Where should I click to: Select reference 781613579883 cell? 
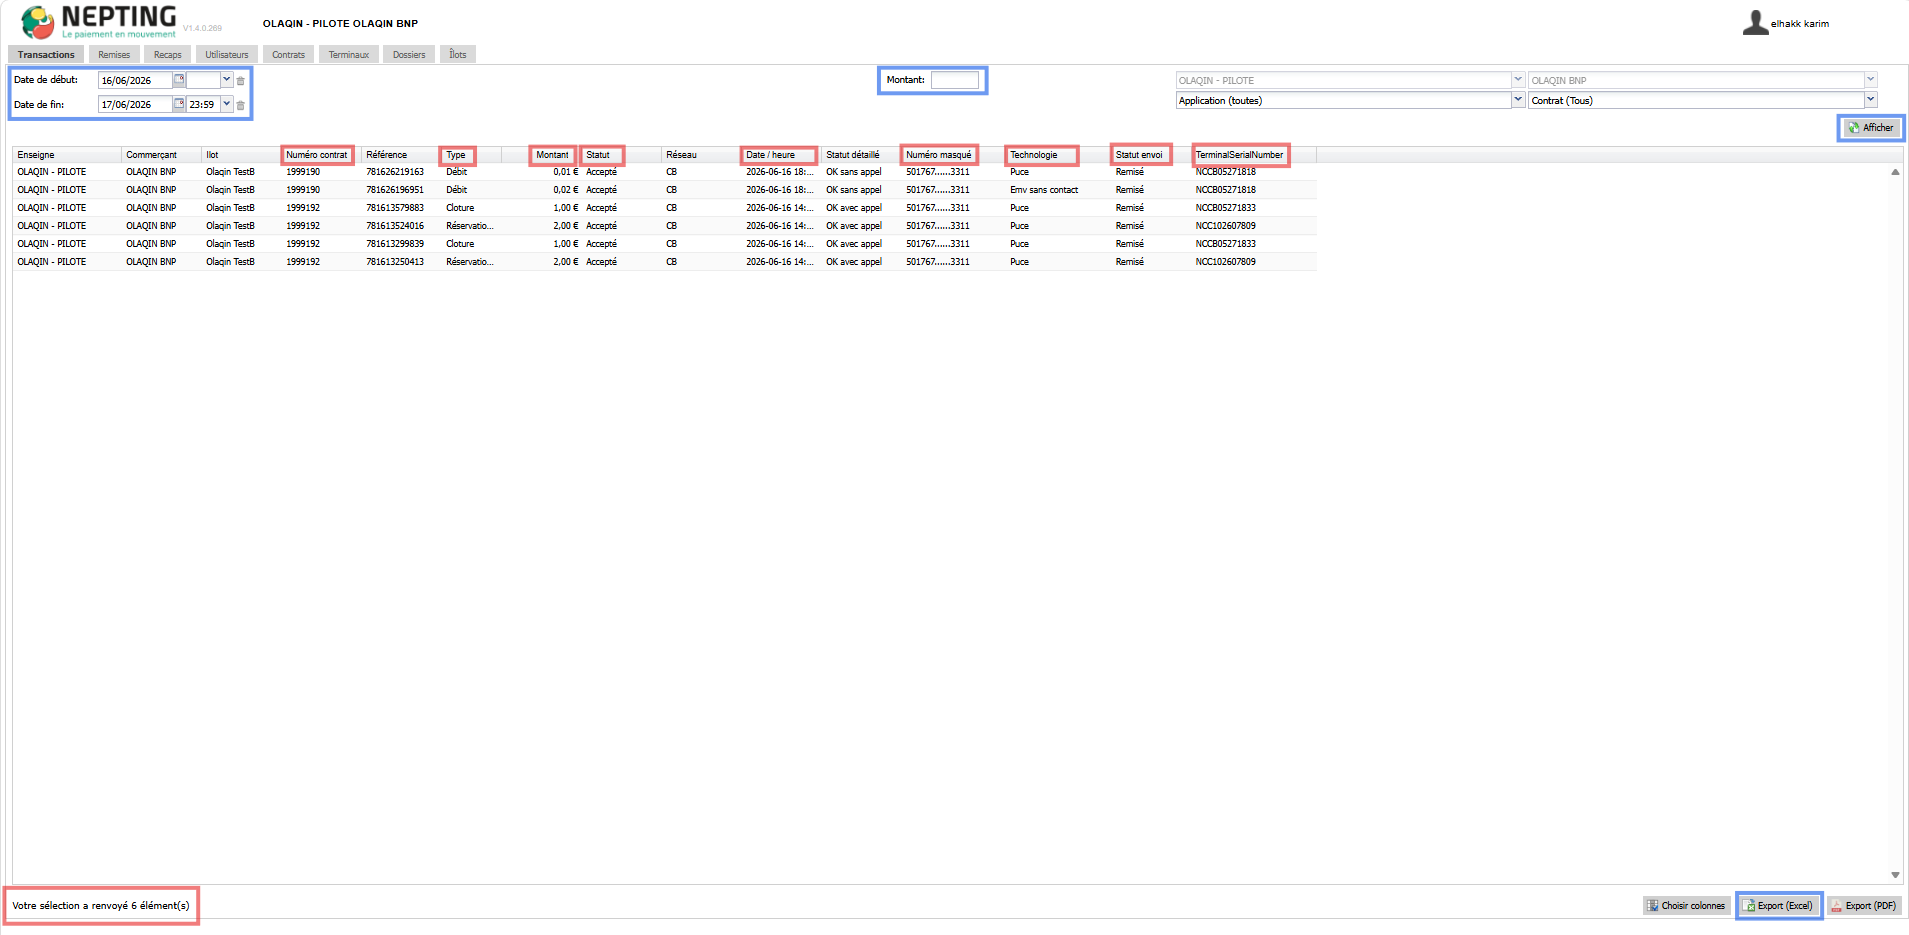[x=401, y=208]
